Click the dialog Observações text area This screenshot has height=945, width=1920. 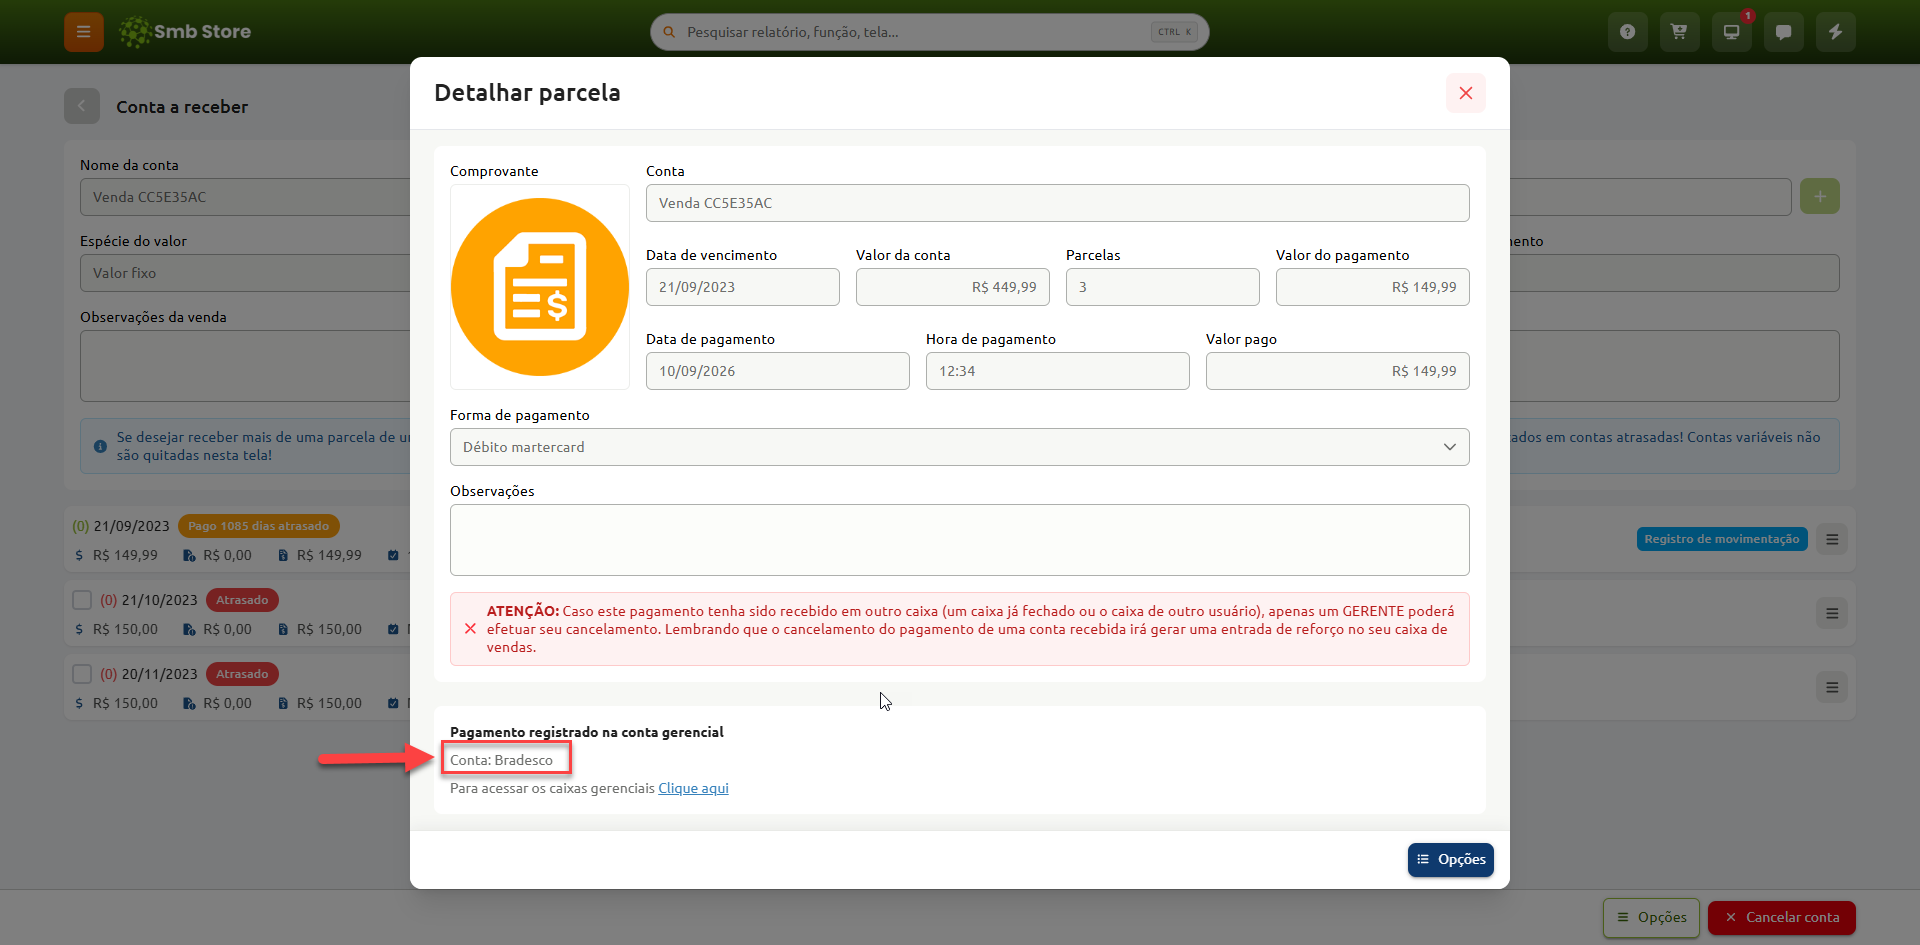pos(960,540)
